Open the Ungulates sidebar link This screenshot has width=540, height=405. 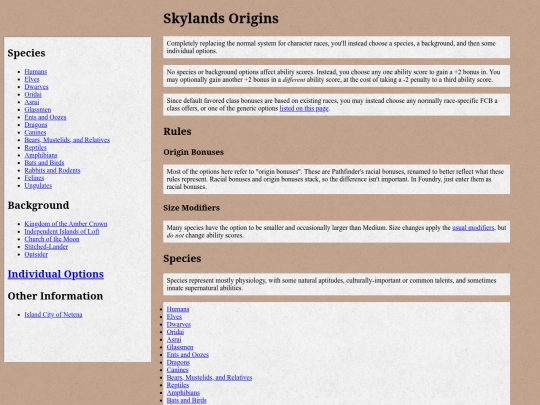pos(38,186)
